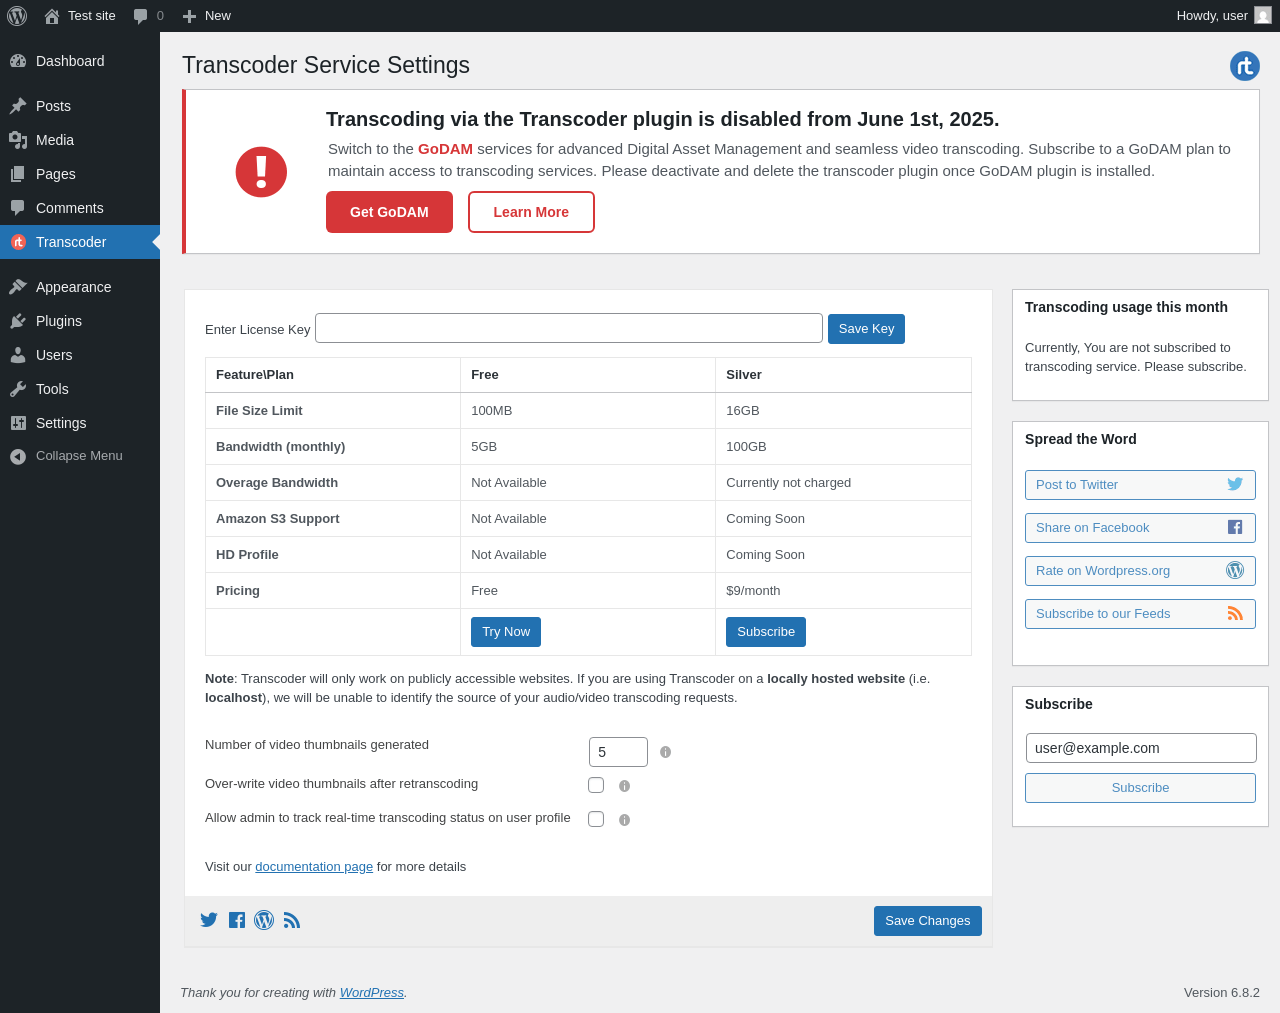Click the Transcoder rt icon in sidebar
Image resolution: width=1280 pixels, height=1013 pixels.
point(18,242)
